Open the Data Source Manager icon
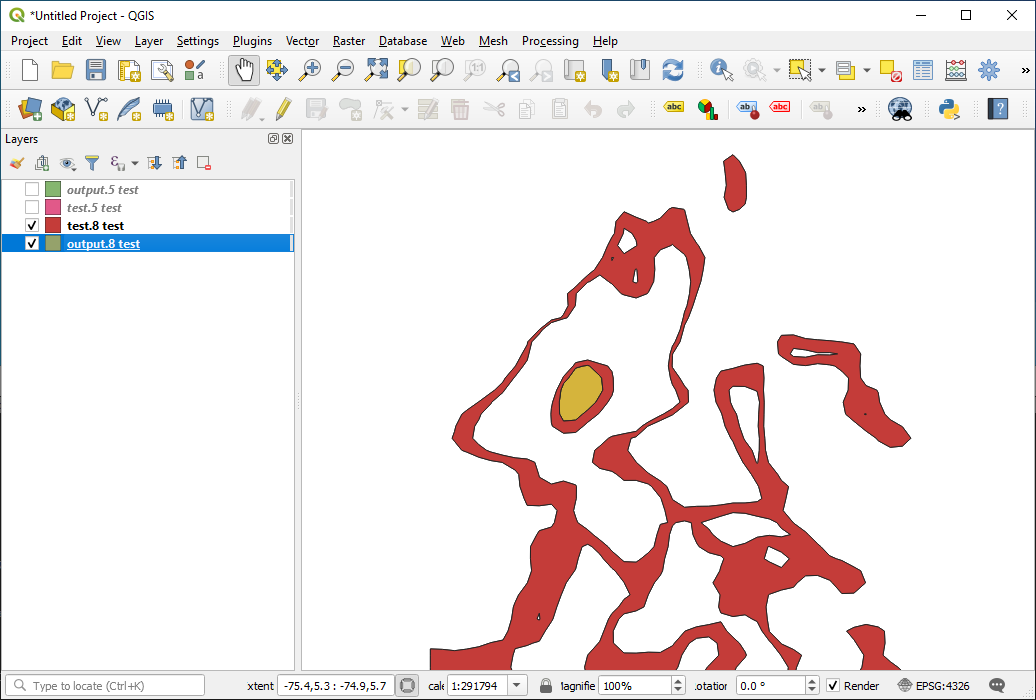 30,109
